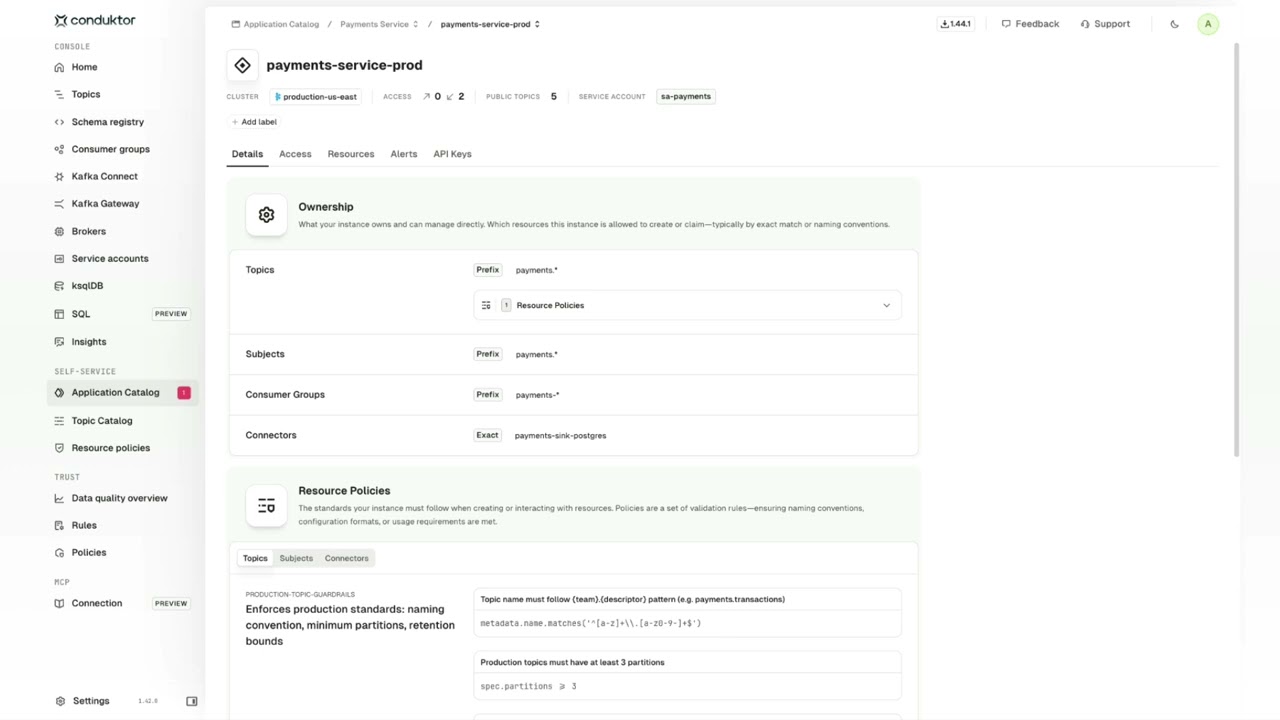Click the Resource Policies section icon

tap(266, 506)
